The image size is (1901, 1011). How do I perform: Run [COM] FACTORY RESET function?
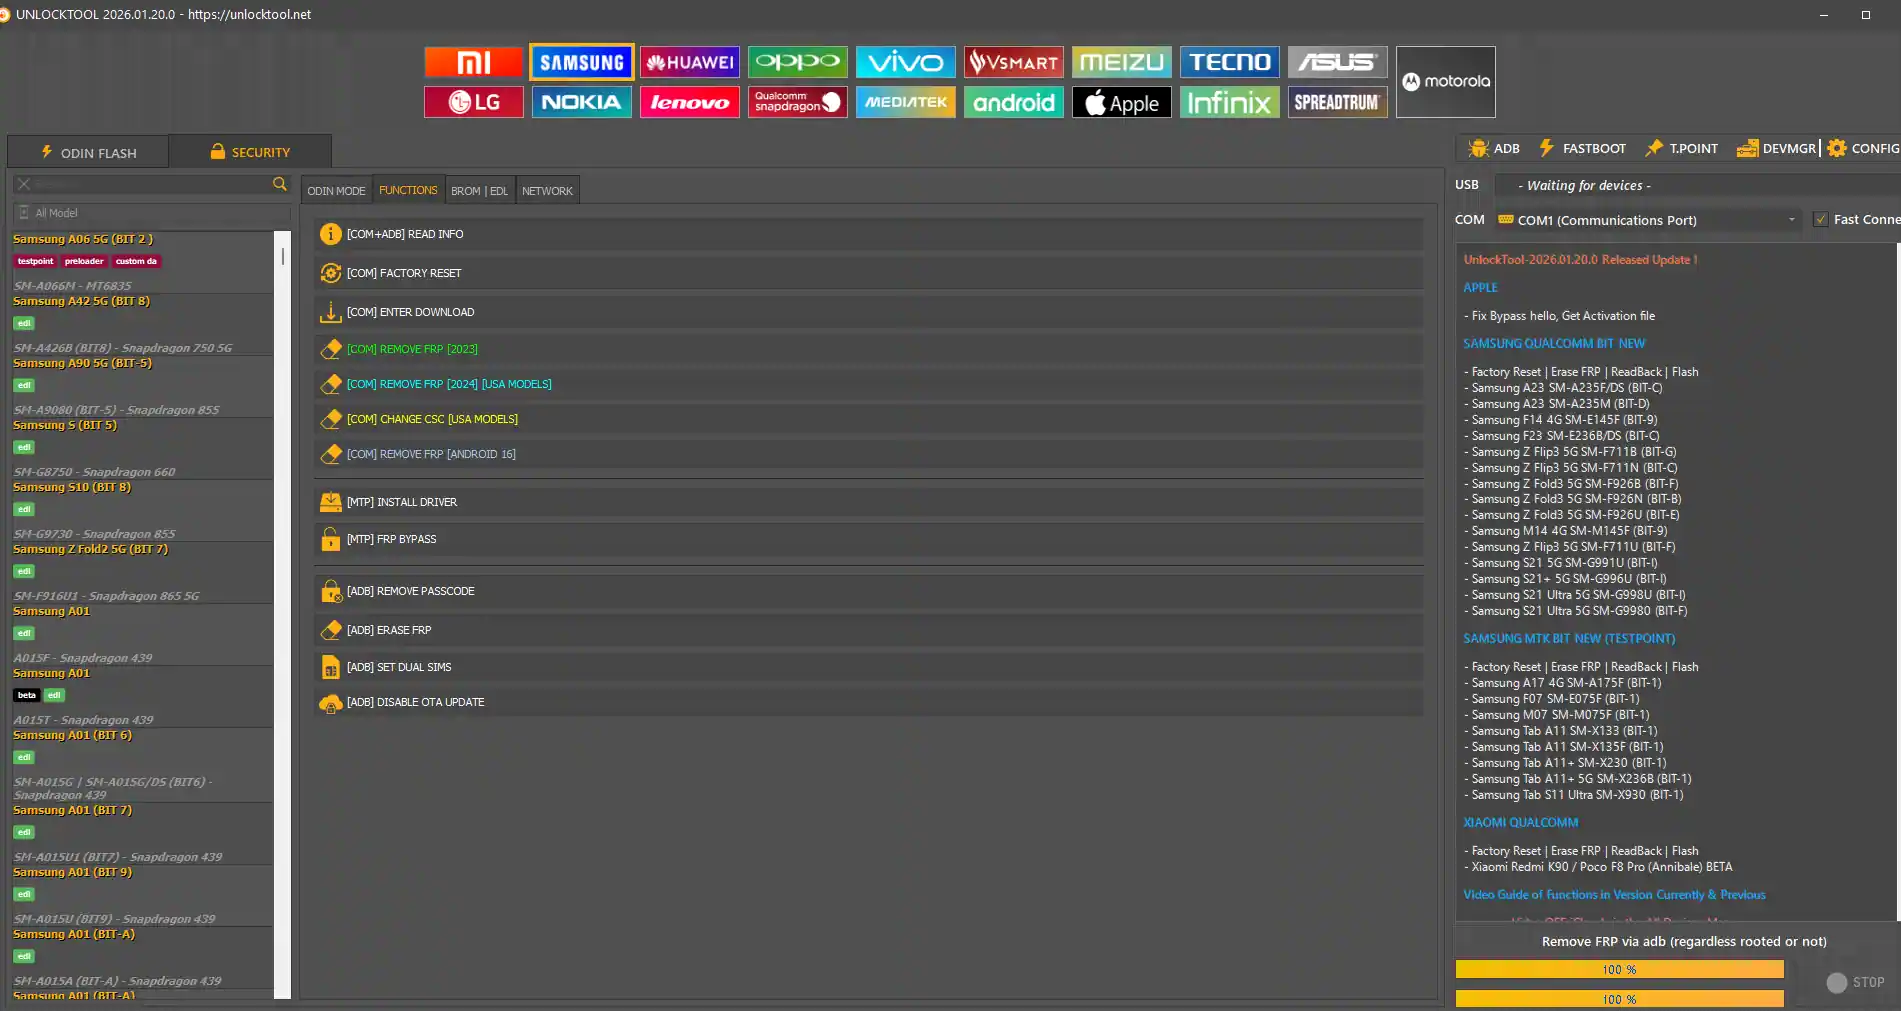404,273
